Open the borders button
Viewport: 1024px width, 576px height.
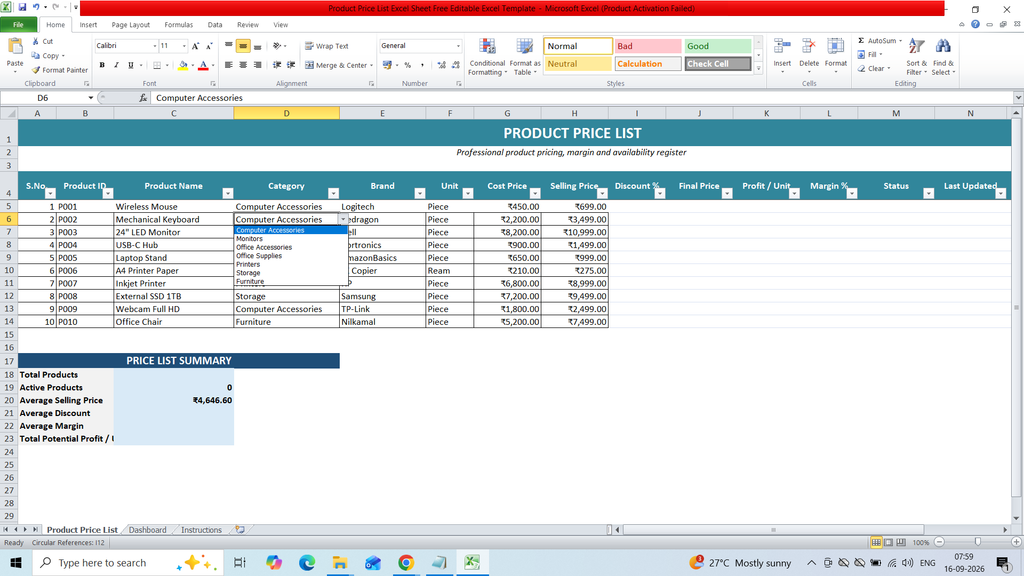pyautogui.click(x=157, y=65)
